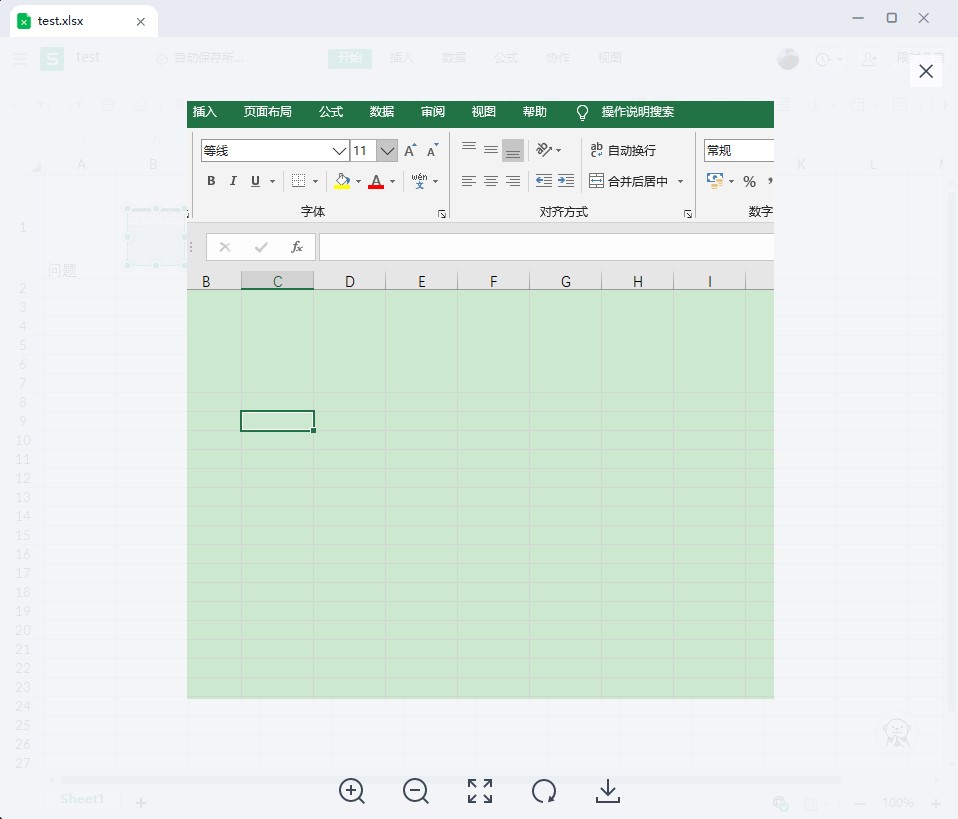Click the decrease font size icon

[x=433, y=150]
